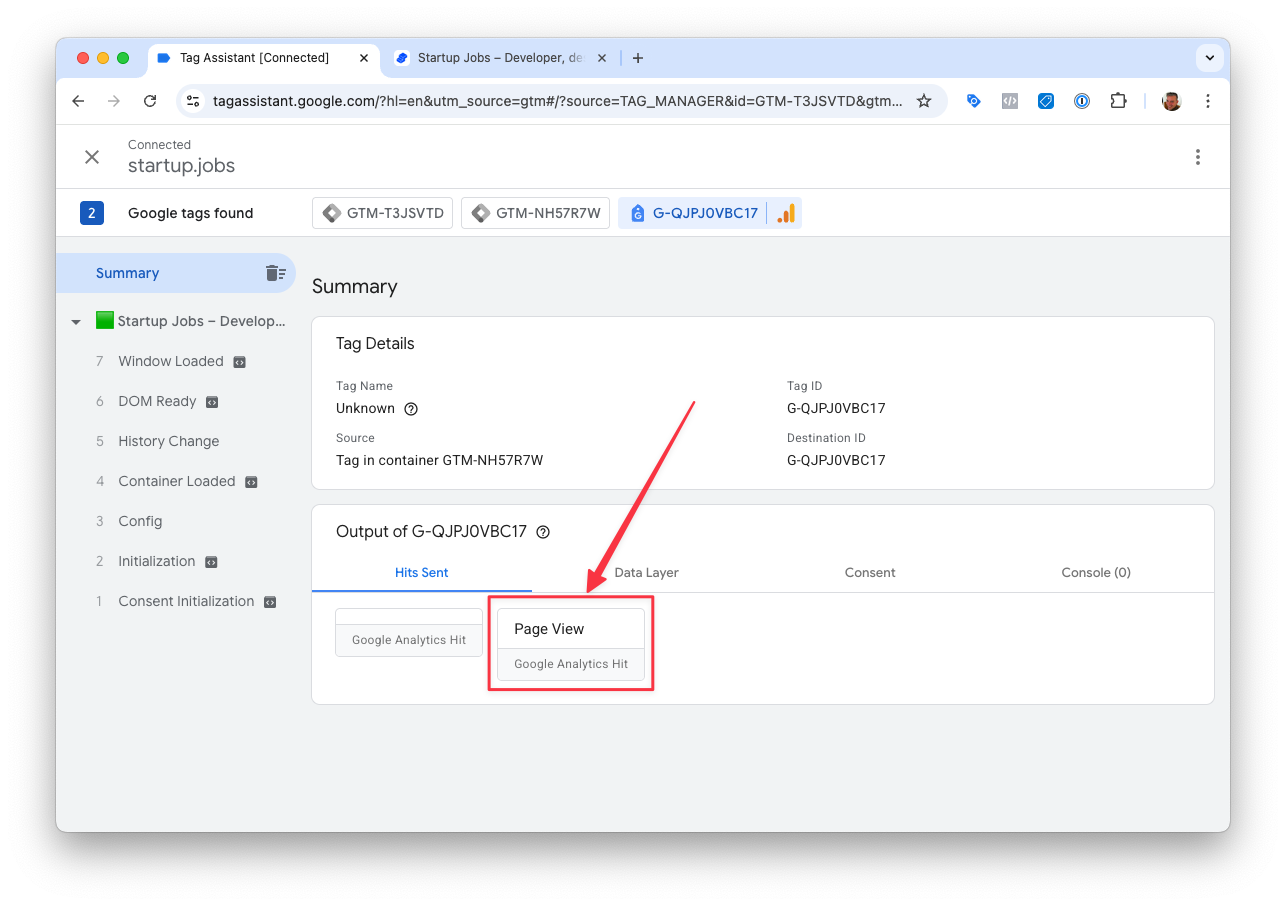Screen dimensions: 1286x906
Task: Open the 1Password extension icon
Action: (x=1082, y=101)
